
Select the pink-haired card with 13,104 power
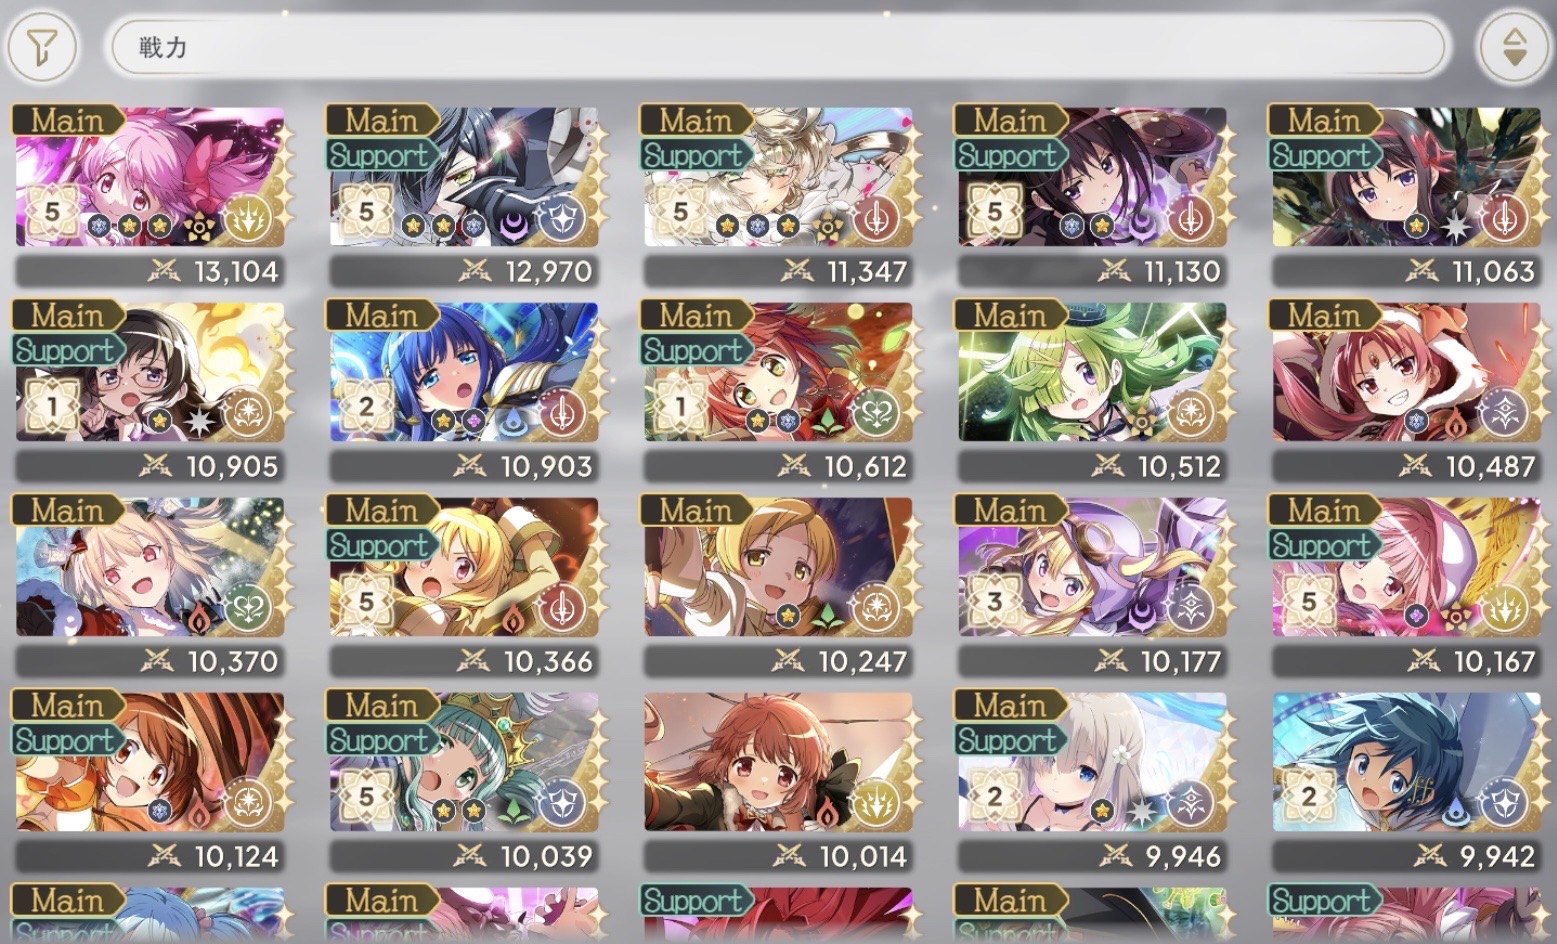pos(150,177)
